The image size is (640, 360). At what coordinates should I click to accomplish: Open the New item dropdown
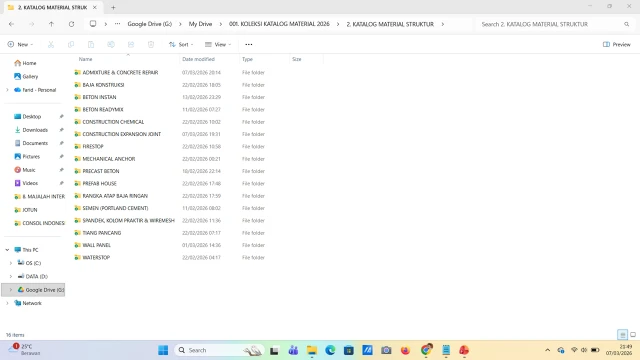coord(20,44)
